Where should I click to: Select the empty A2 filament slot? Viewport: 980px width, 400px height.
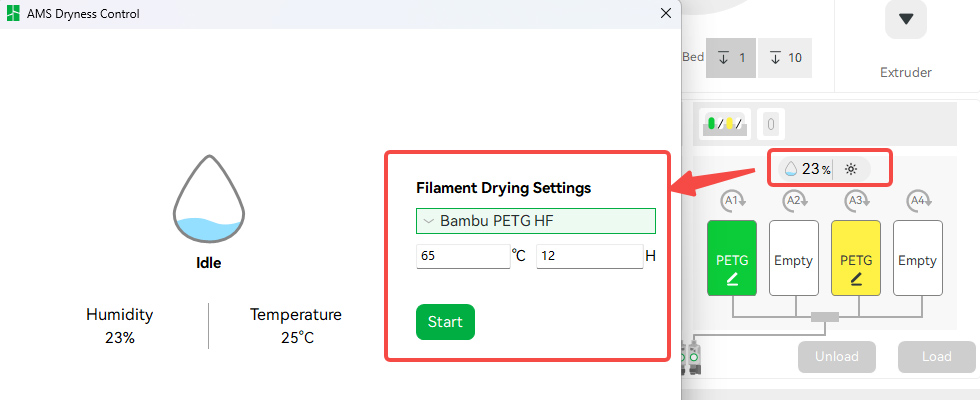tap(794, 258)
